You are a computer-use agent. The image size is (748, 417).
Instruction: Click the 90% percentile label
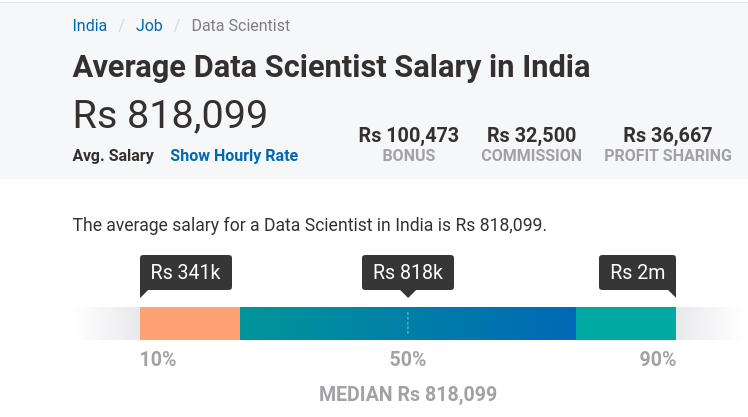point(658,359)
